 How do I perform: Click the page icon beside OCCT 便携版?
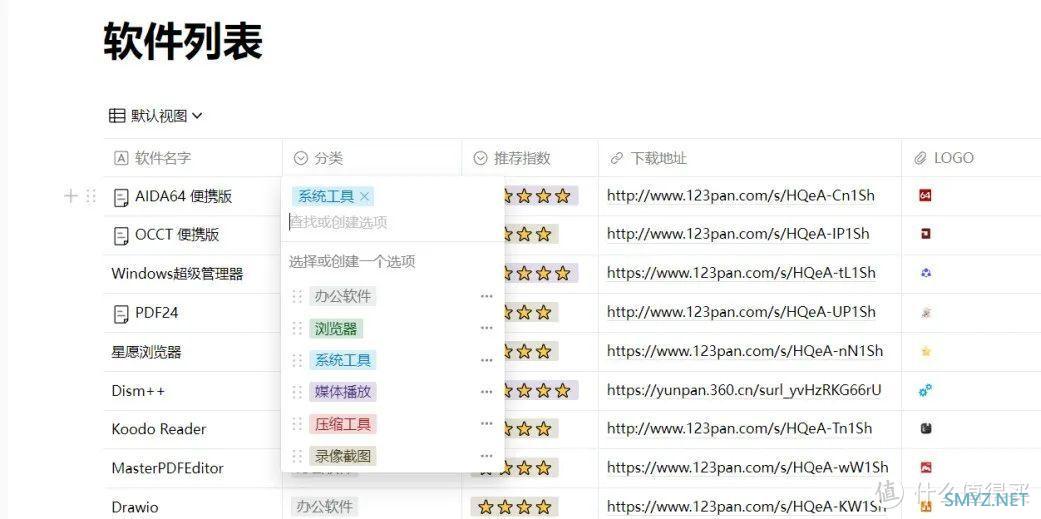(120, 236)
